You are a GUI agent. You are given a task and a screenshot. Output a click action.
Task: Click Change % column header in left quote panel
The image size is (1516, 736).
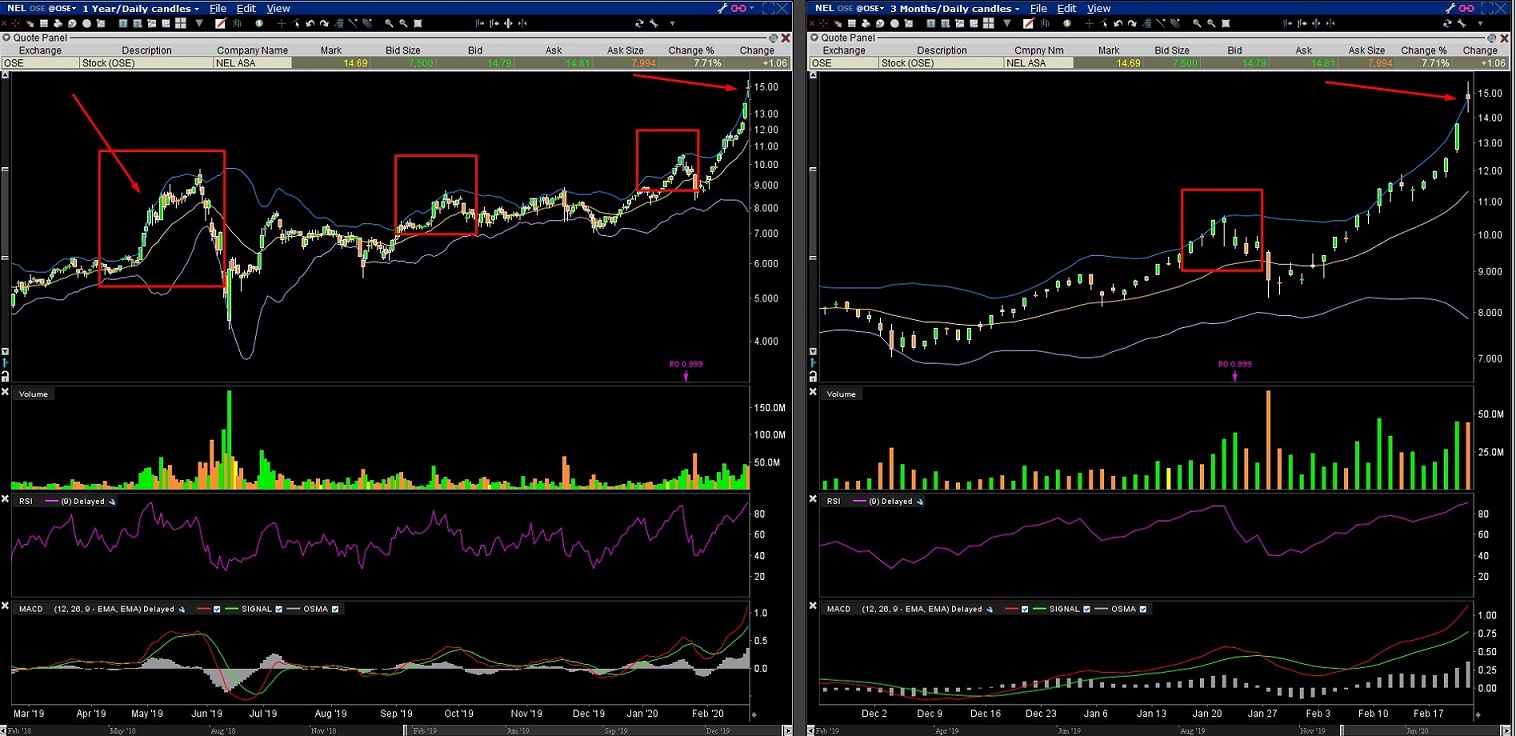692,50
